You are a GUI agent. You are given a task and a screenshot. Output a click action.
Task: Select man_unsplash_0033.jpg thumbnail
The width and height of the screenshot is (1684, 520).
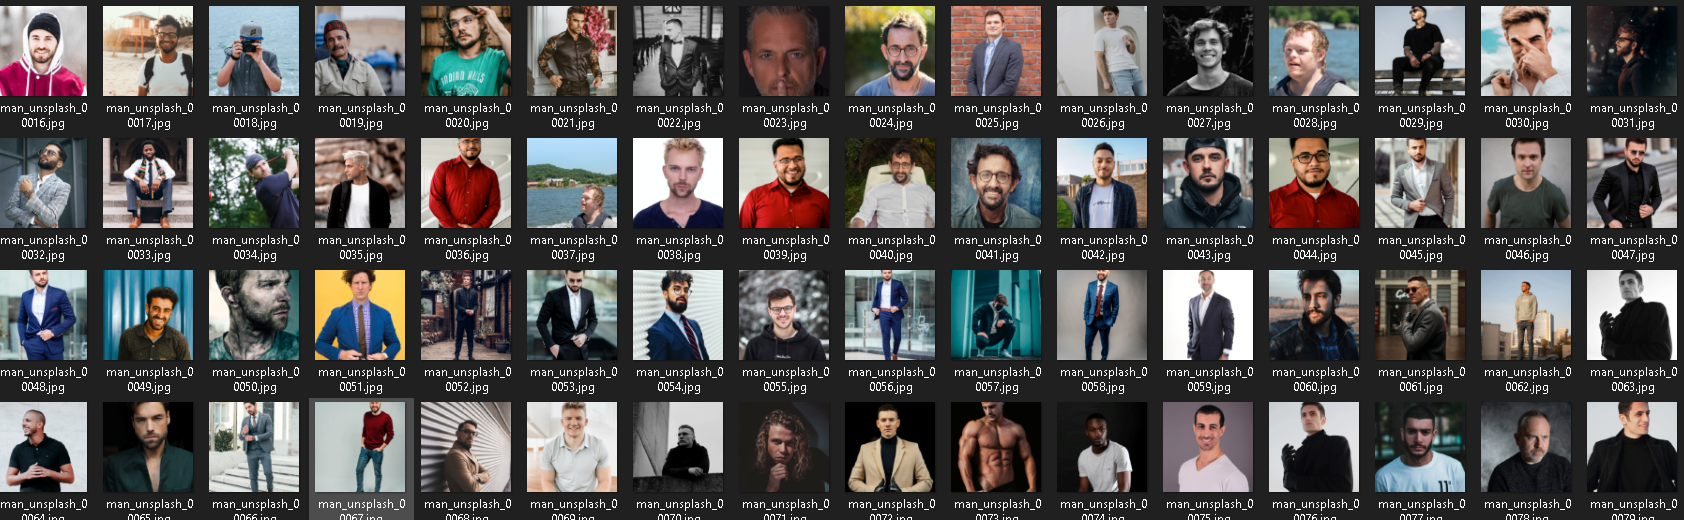[x=148, y=183]
